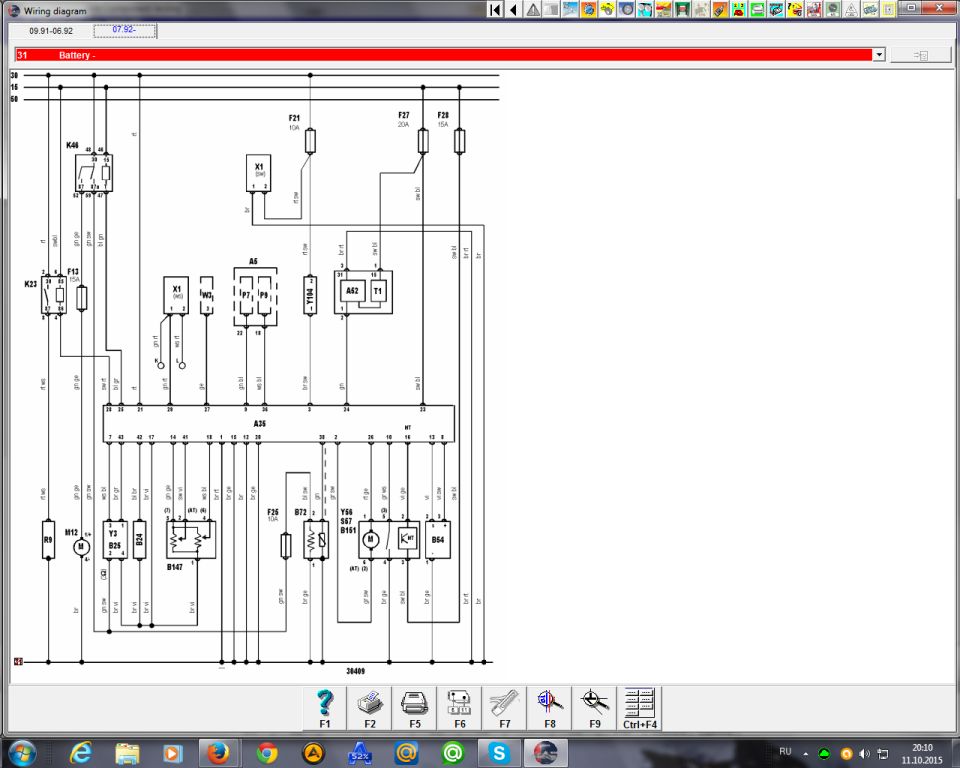Expand the Battery diagram dropdown arrow
The image size is (960, 768).
[x=879, y=55]
